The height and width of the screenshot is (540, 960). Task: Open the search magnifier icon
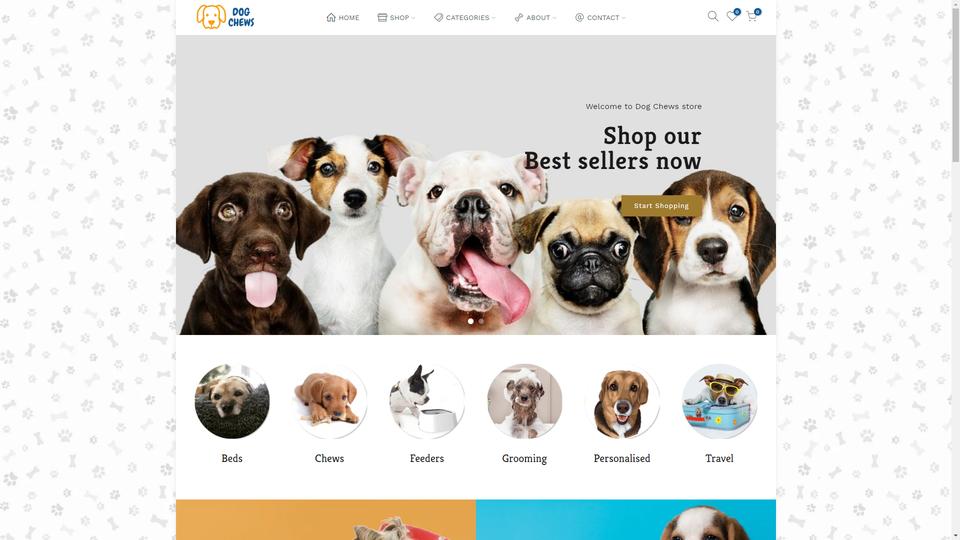[713, 17]
